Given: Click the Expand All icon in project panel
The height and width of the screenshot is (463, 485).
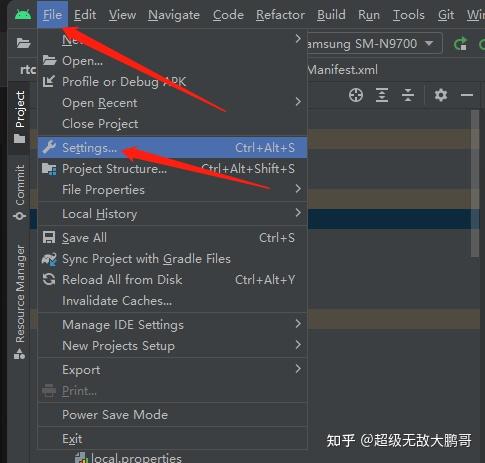Looking at the screenshot, I should coord(382,95).
